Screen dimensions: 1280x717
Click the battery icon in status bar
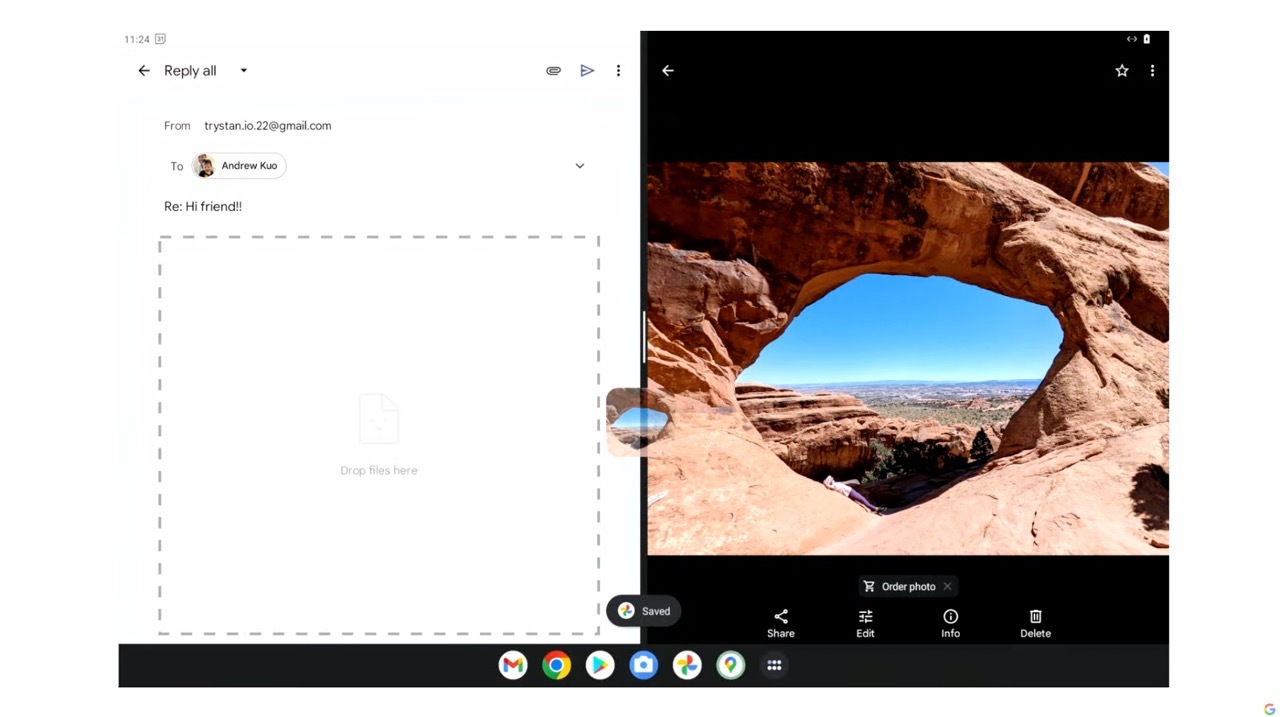point(1146,39)
